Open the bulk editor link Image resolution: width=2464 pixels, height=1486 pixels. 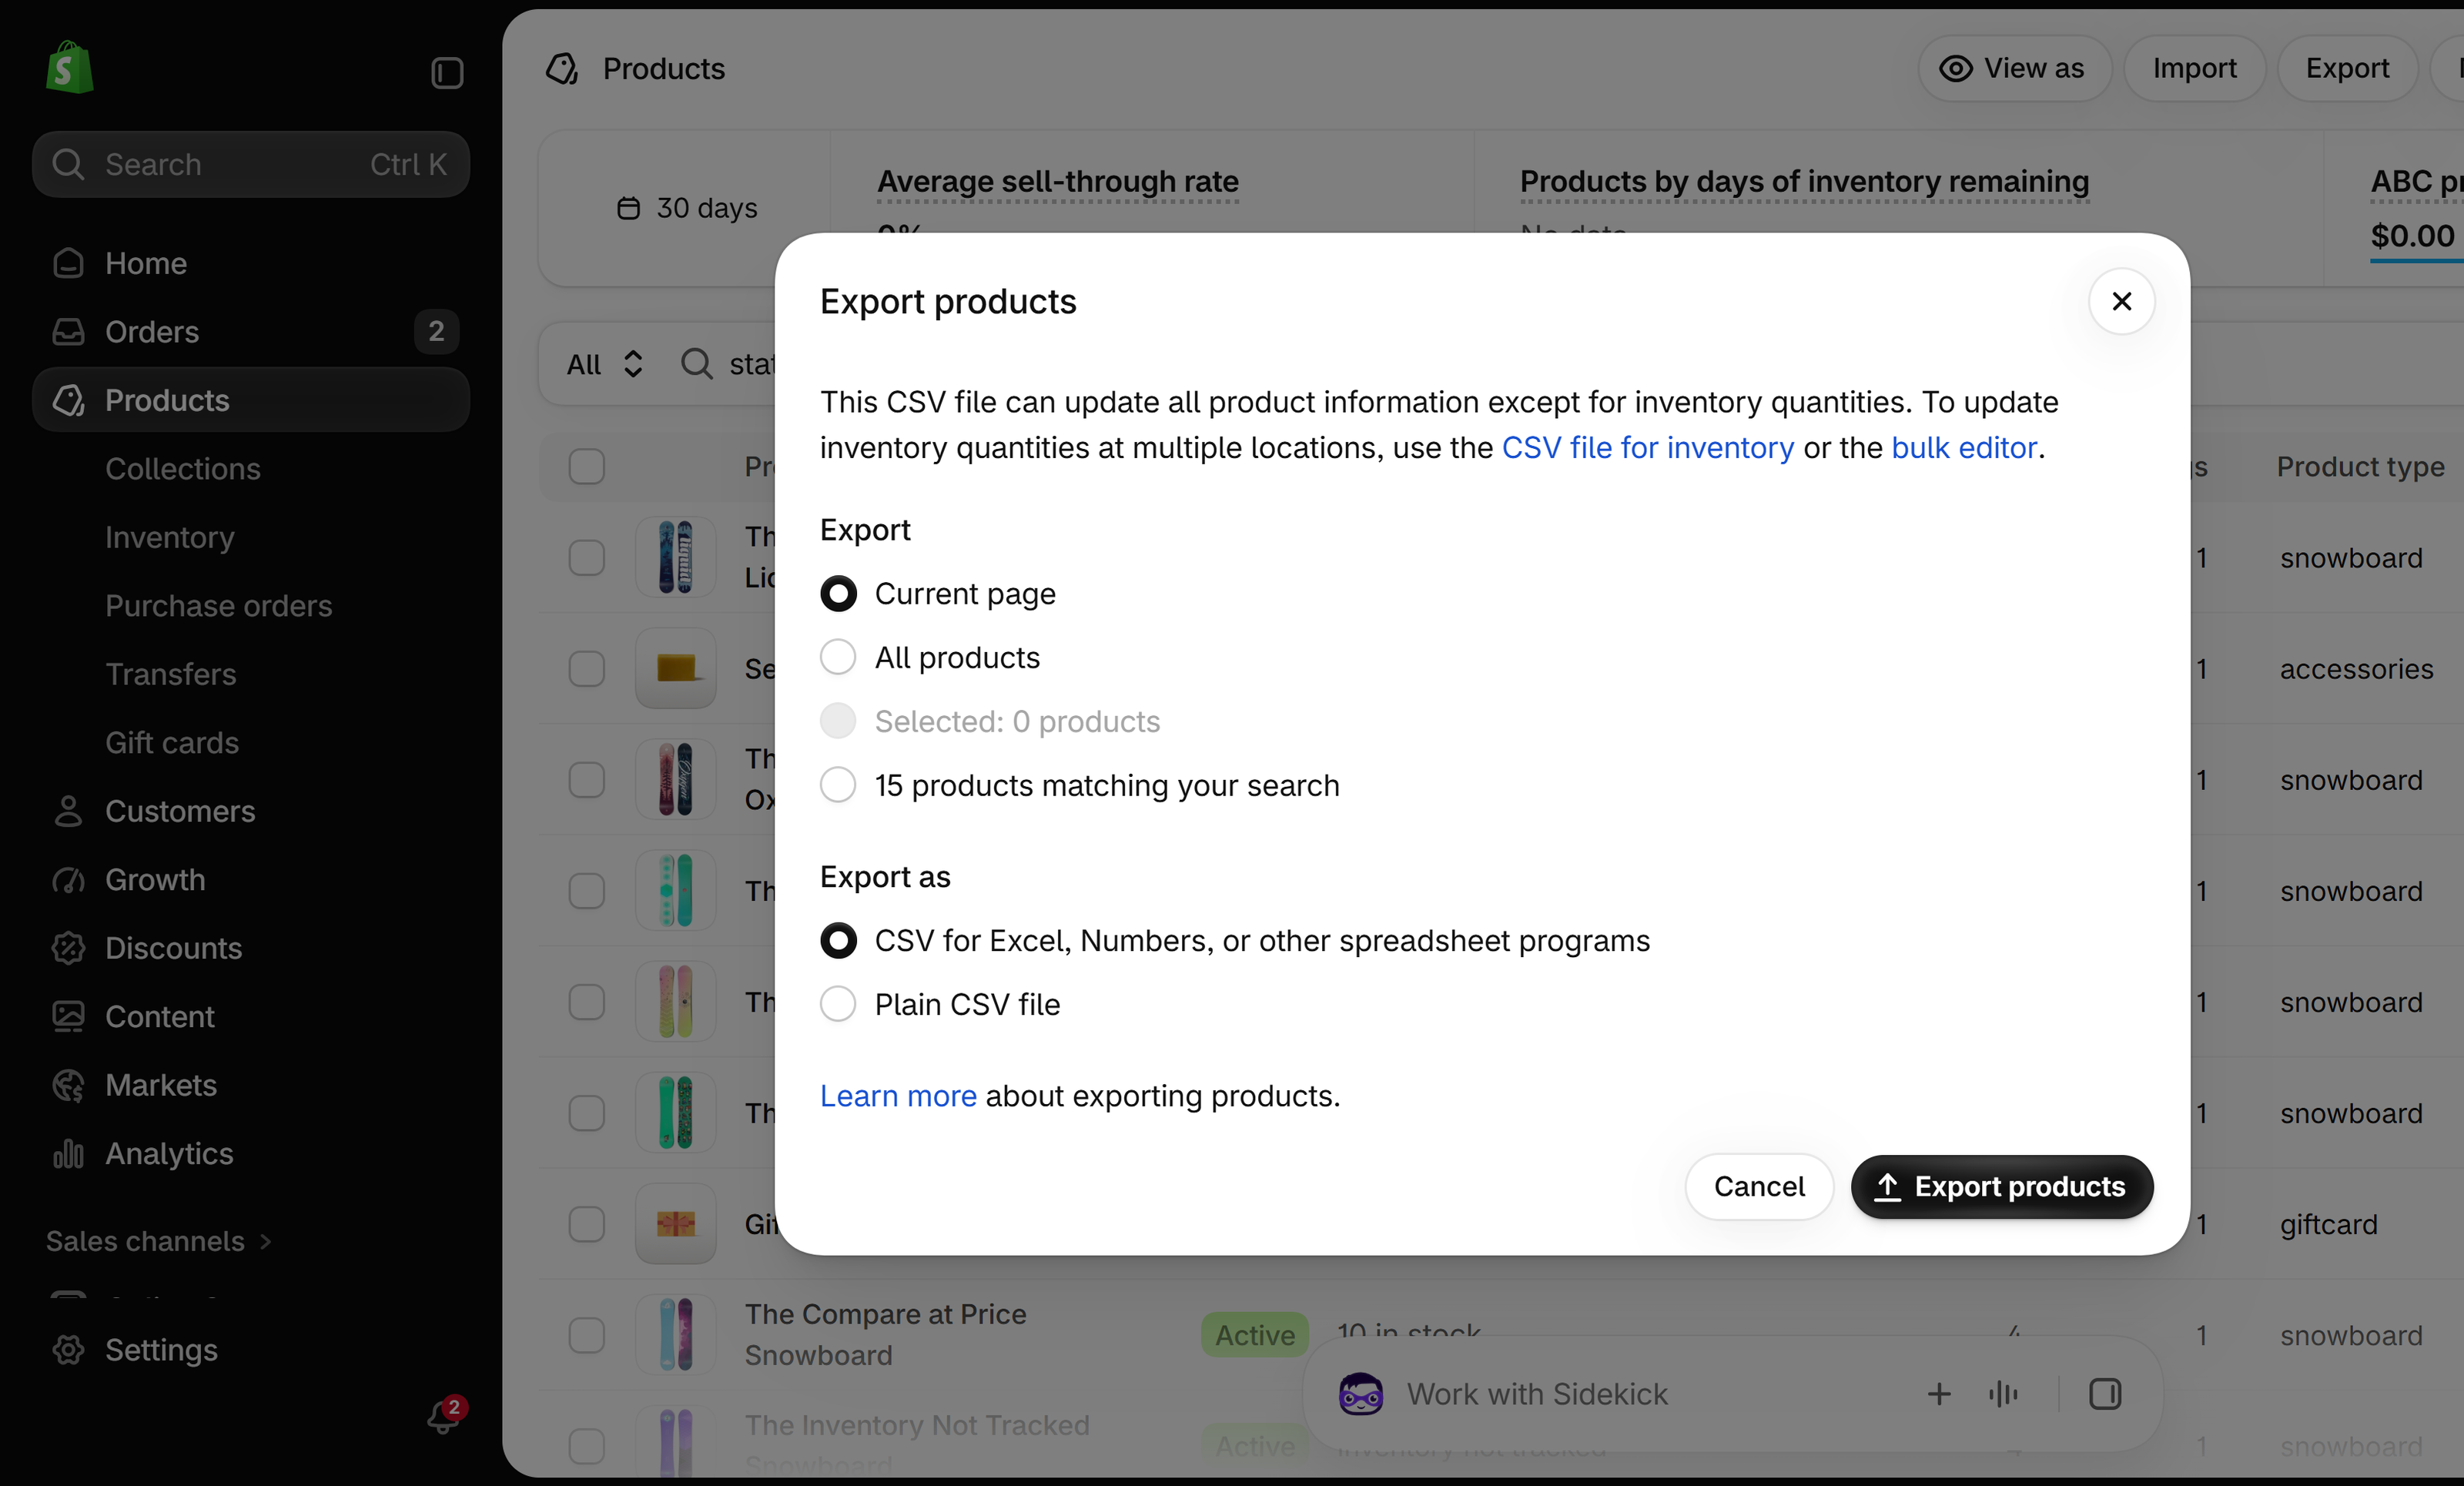click(1963, 447)
